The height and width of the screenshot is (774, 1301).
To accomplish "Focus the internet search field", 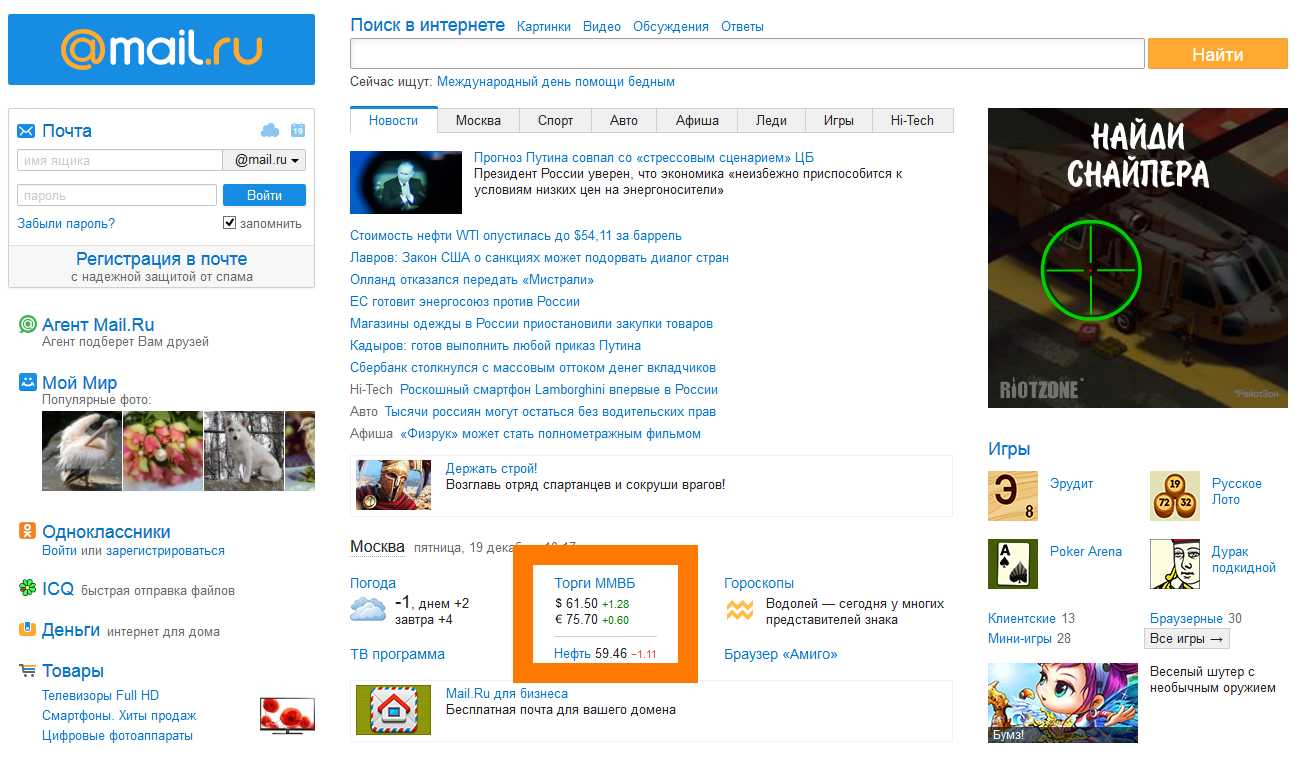I will (747, 53).
